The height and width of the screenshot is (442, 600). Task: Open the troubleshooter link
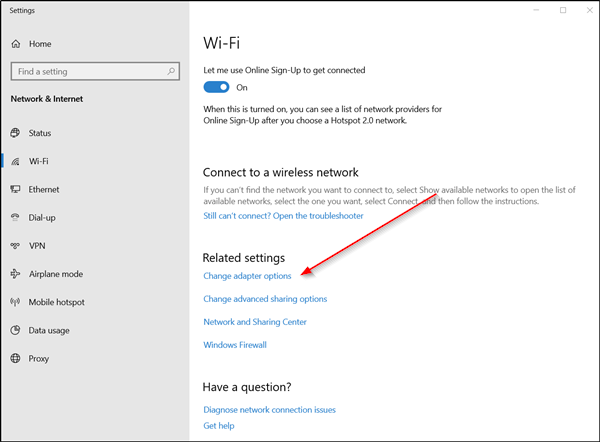pyautogui.click(x=283, y=215)
